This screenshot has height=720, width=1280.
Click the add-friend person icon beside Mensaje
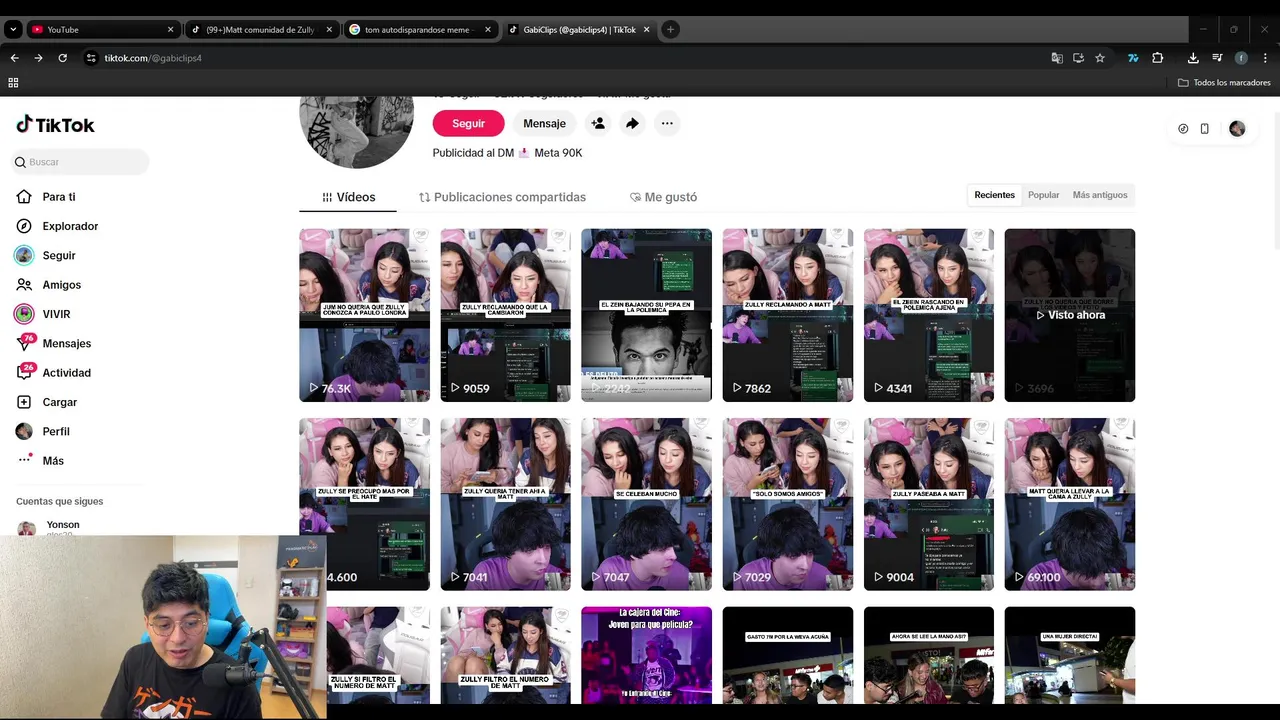[598, 123]
